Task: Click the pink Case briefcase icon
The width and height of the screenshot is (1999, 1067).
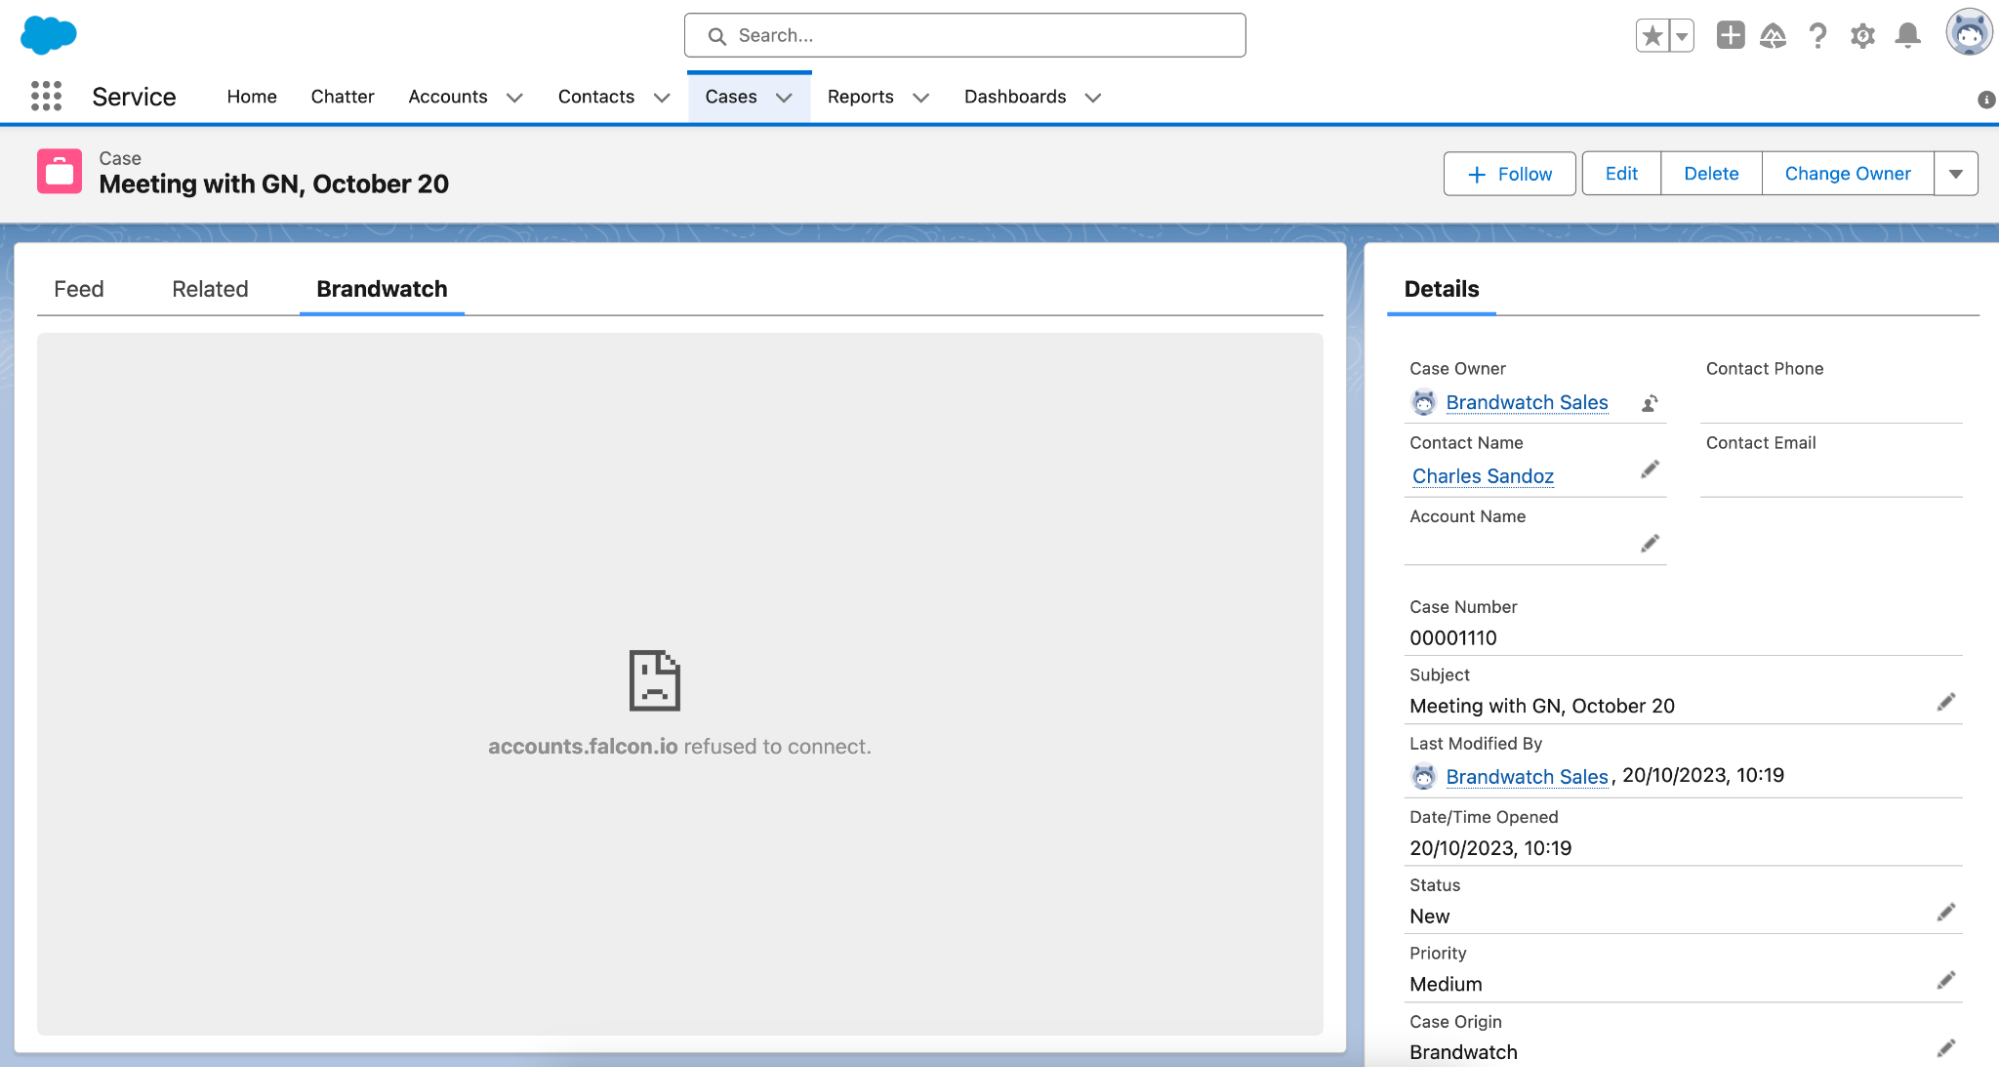Action: pyautogui.click(x=59, y=171)
